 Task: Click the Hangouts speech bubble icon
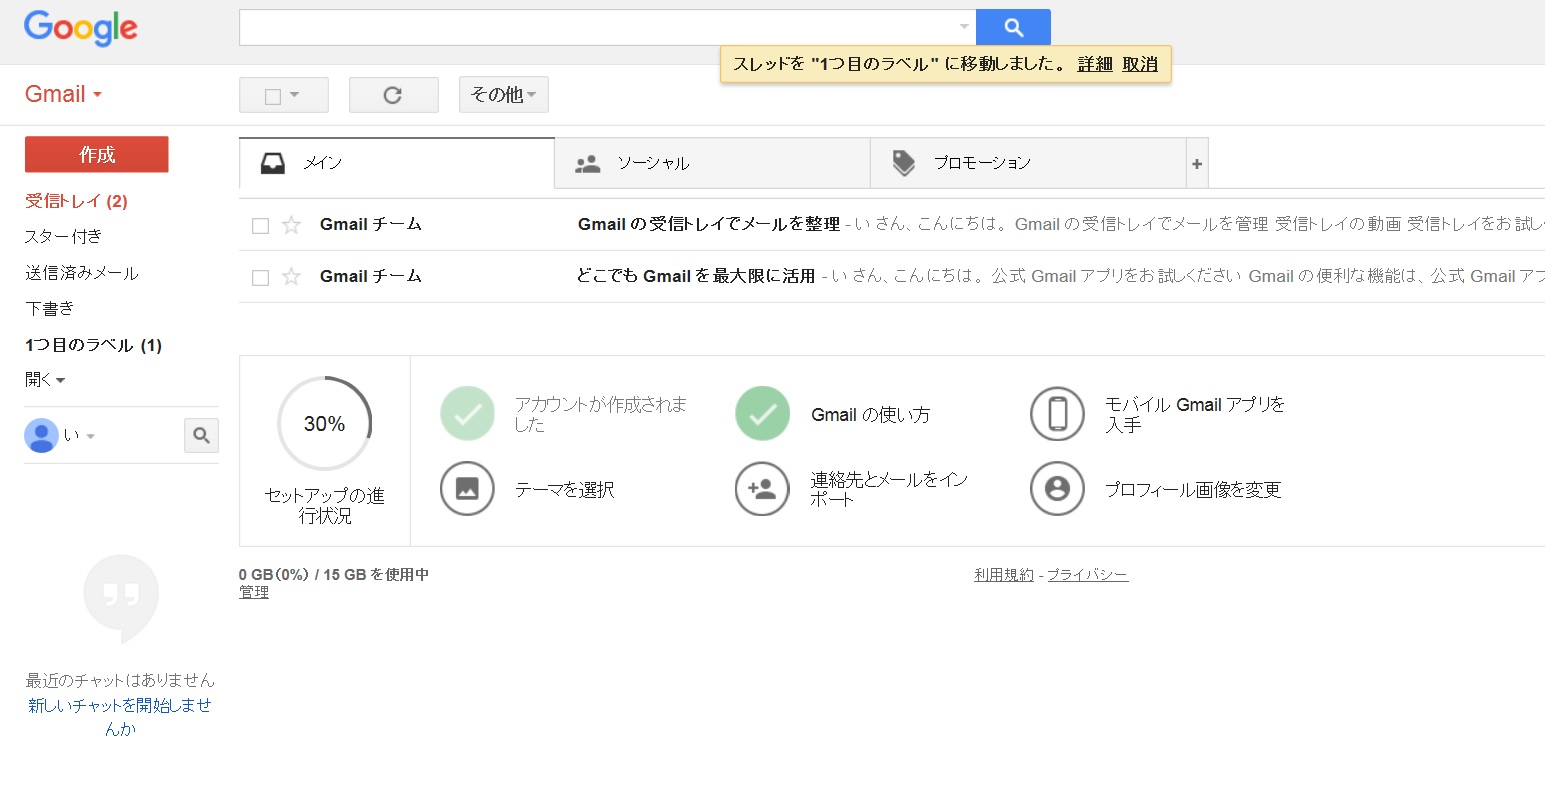click(x=121, y=597)
